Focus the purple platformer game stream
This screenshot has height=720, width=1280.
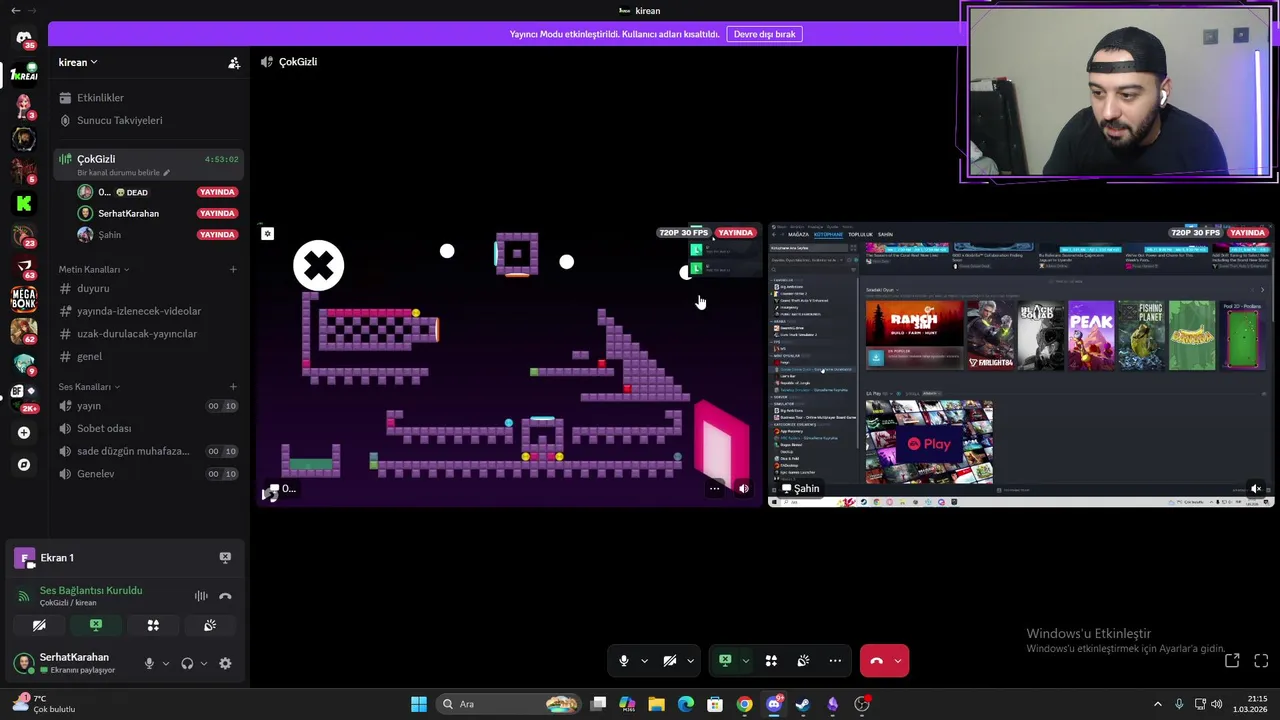(x=509, y=365)
